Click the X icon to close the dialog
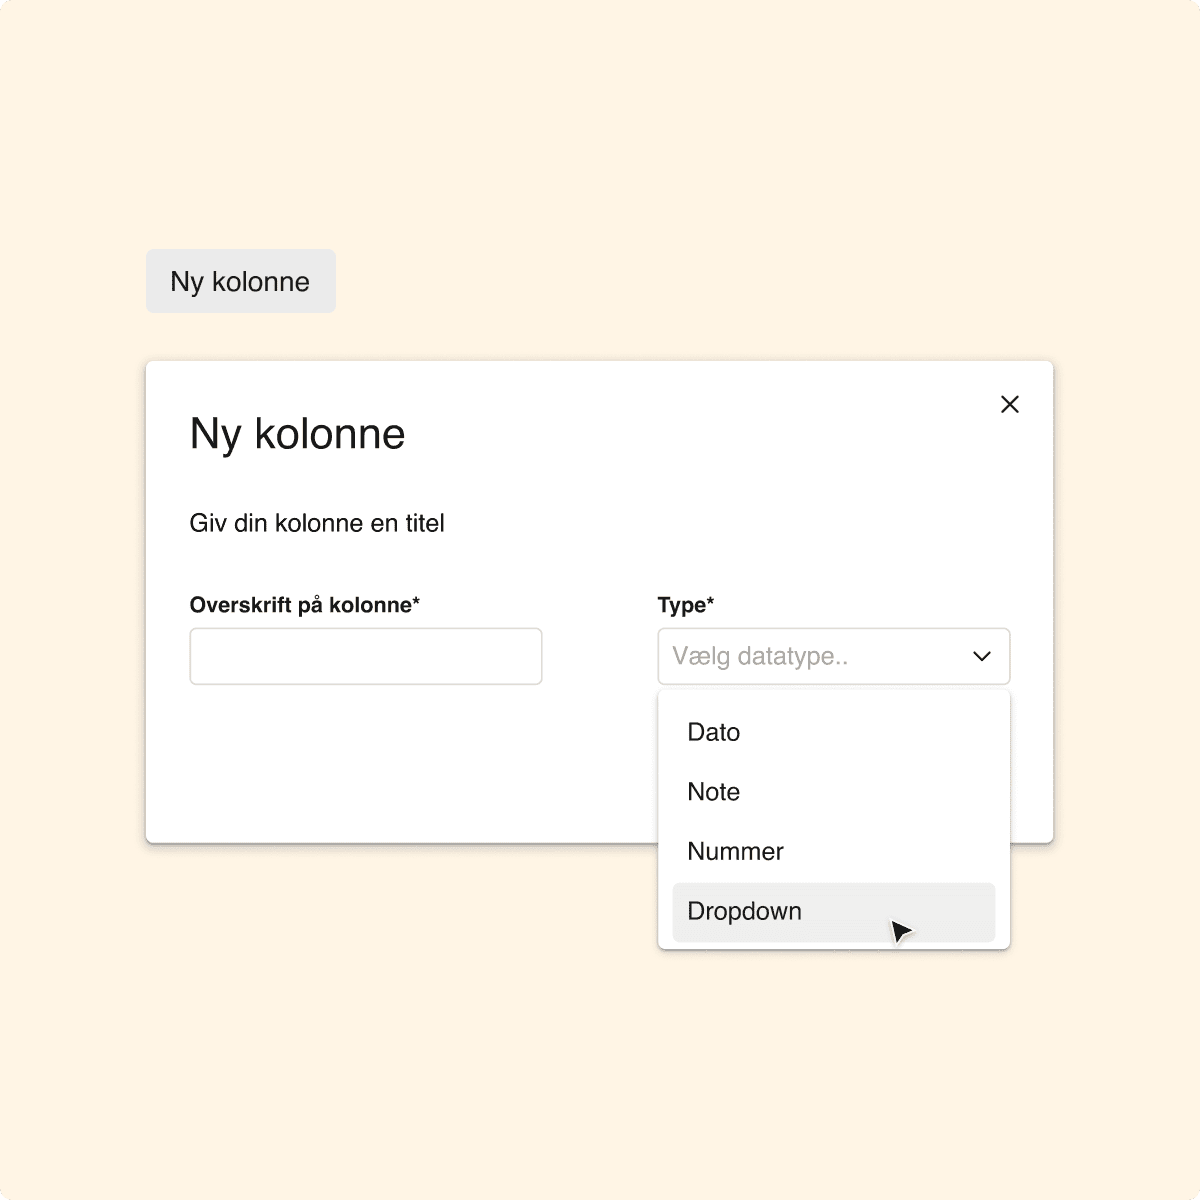Screen dimensions: 1200x1200 [1010, 404]
